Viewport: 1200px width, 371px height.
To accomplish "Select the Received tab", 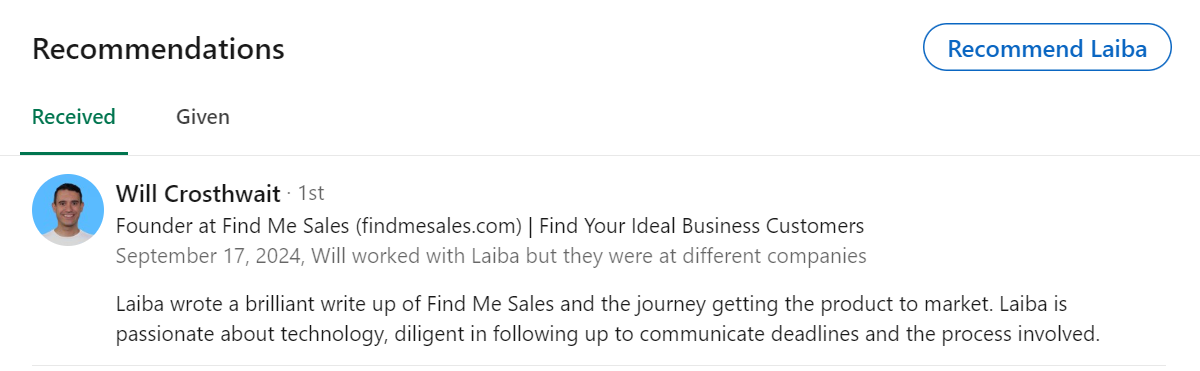I will pyautogui.click(x=74, y=117).
